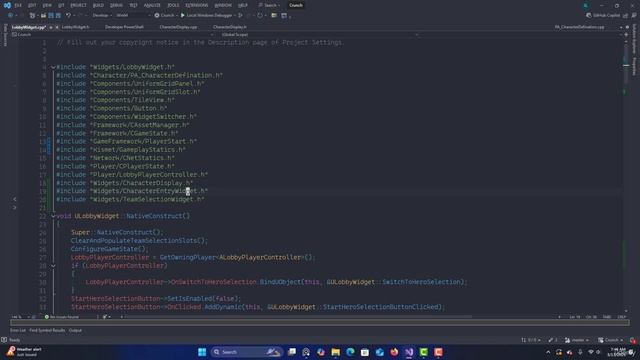
Task: Click the Visual Studio logo icon
Action: click(7, 5)
